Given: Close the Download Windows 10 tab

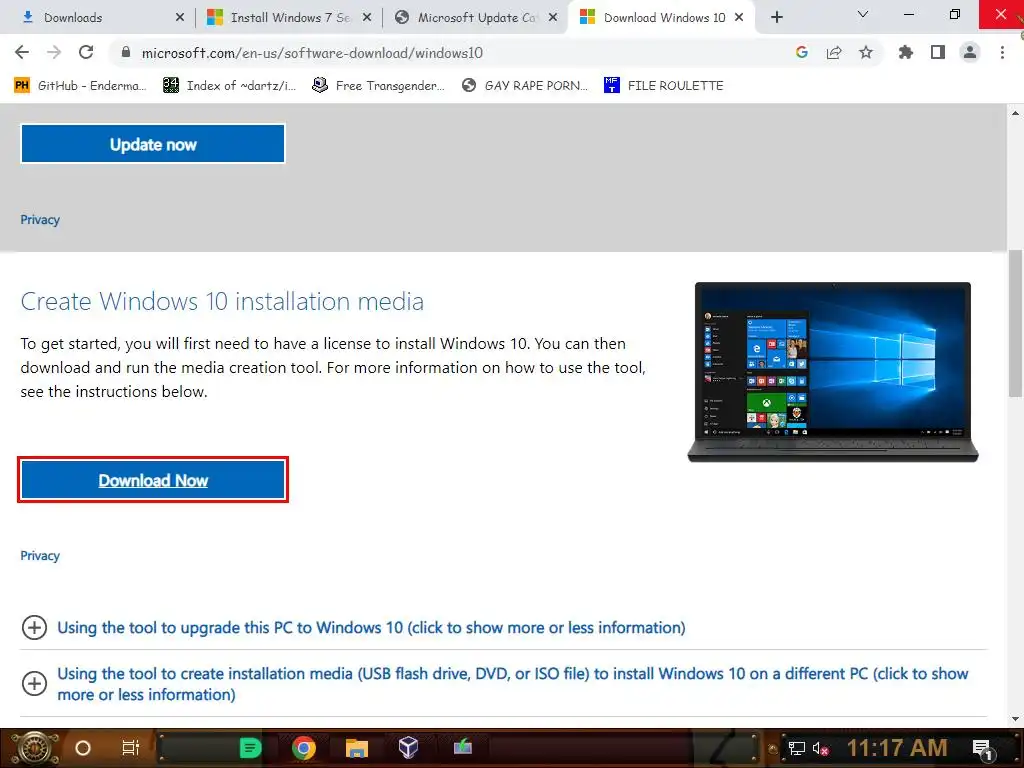Looking at the screenshot, I should pyautogui.click(x=739, y=18).
